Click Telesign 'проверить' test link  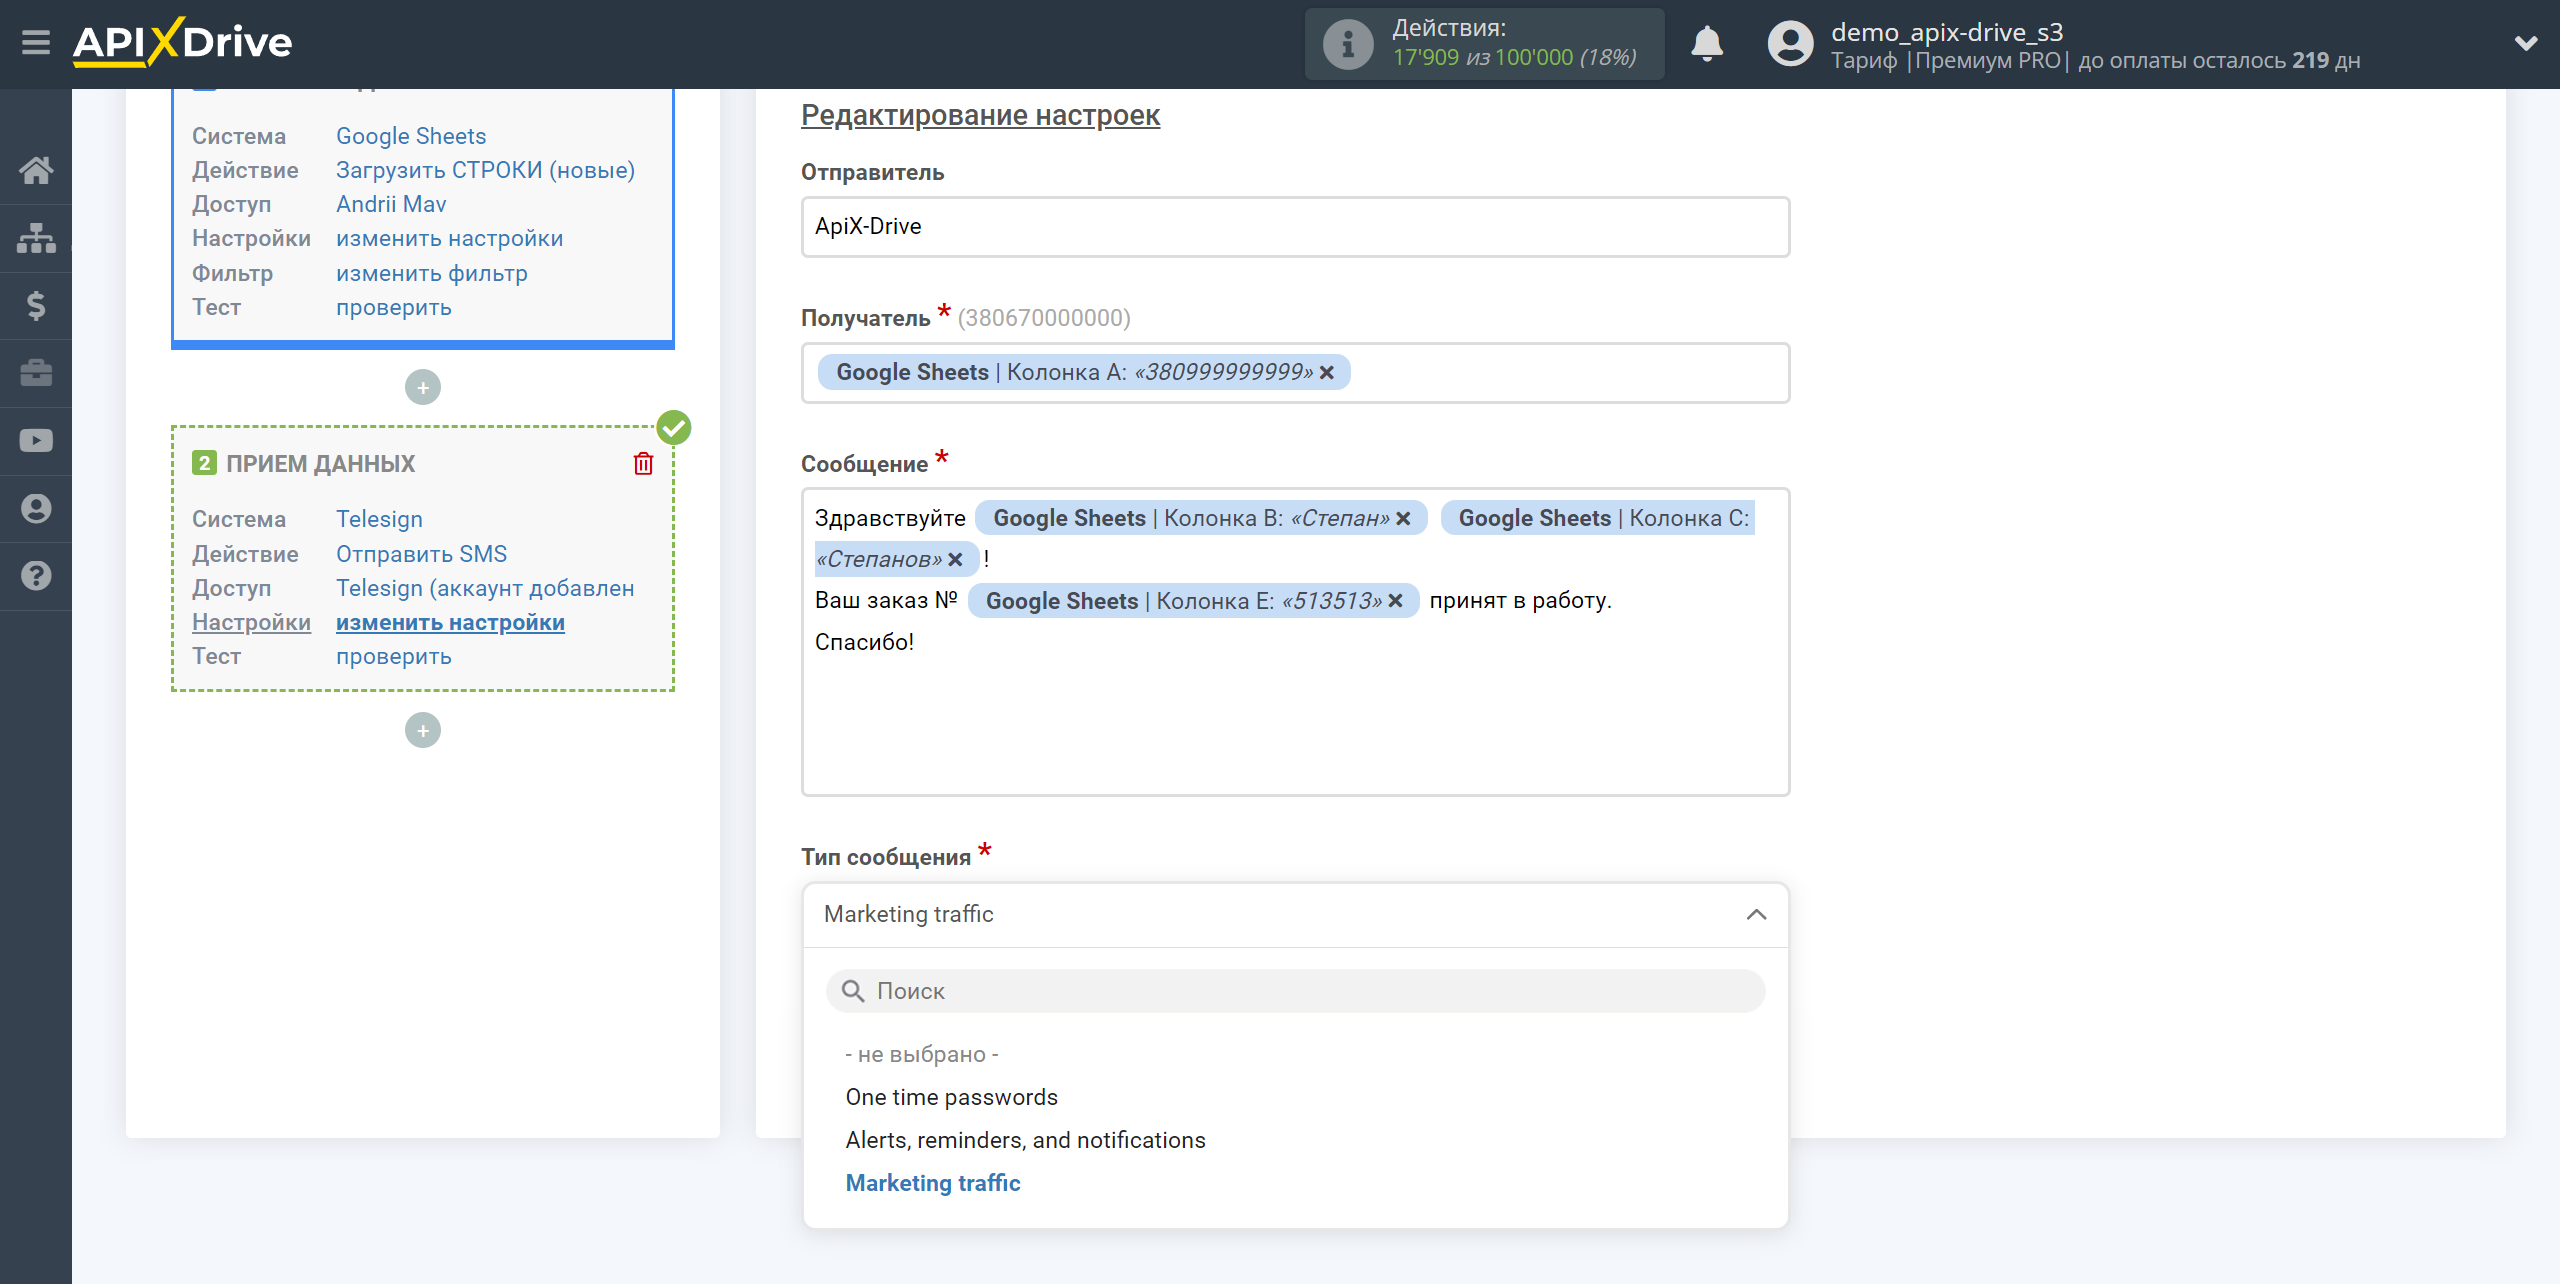(393, 656)
